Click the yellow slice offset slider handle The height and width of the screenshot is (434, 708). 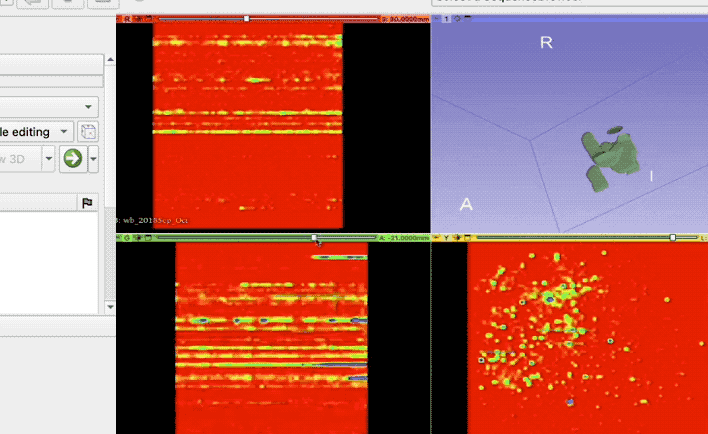click(672, 238)
